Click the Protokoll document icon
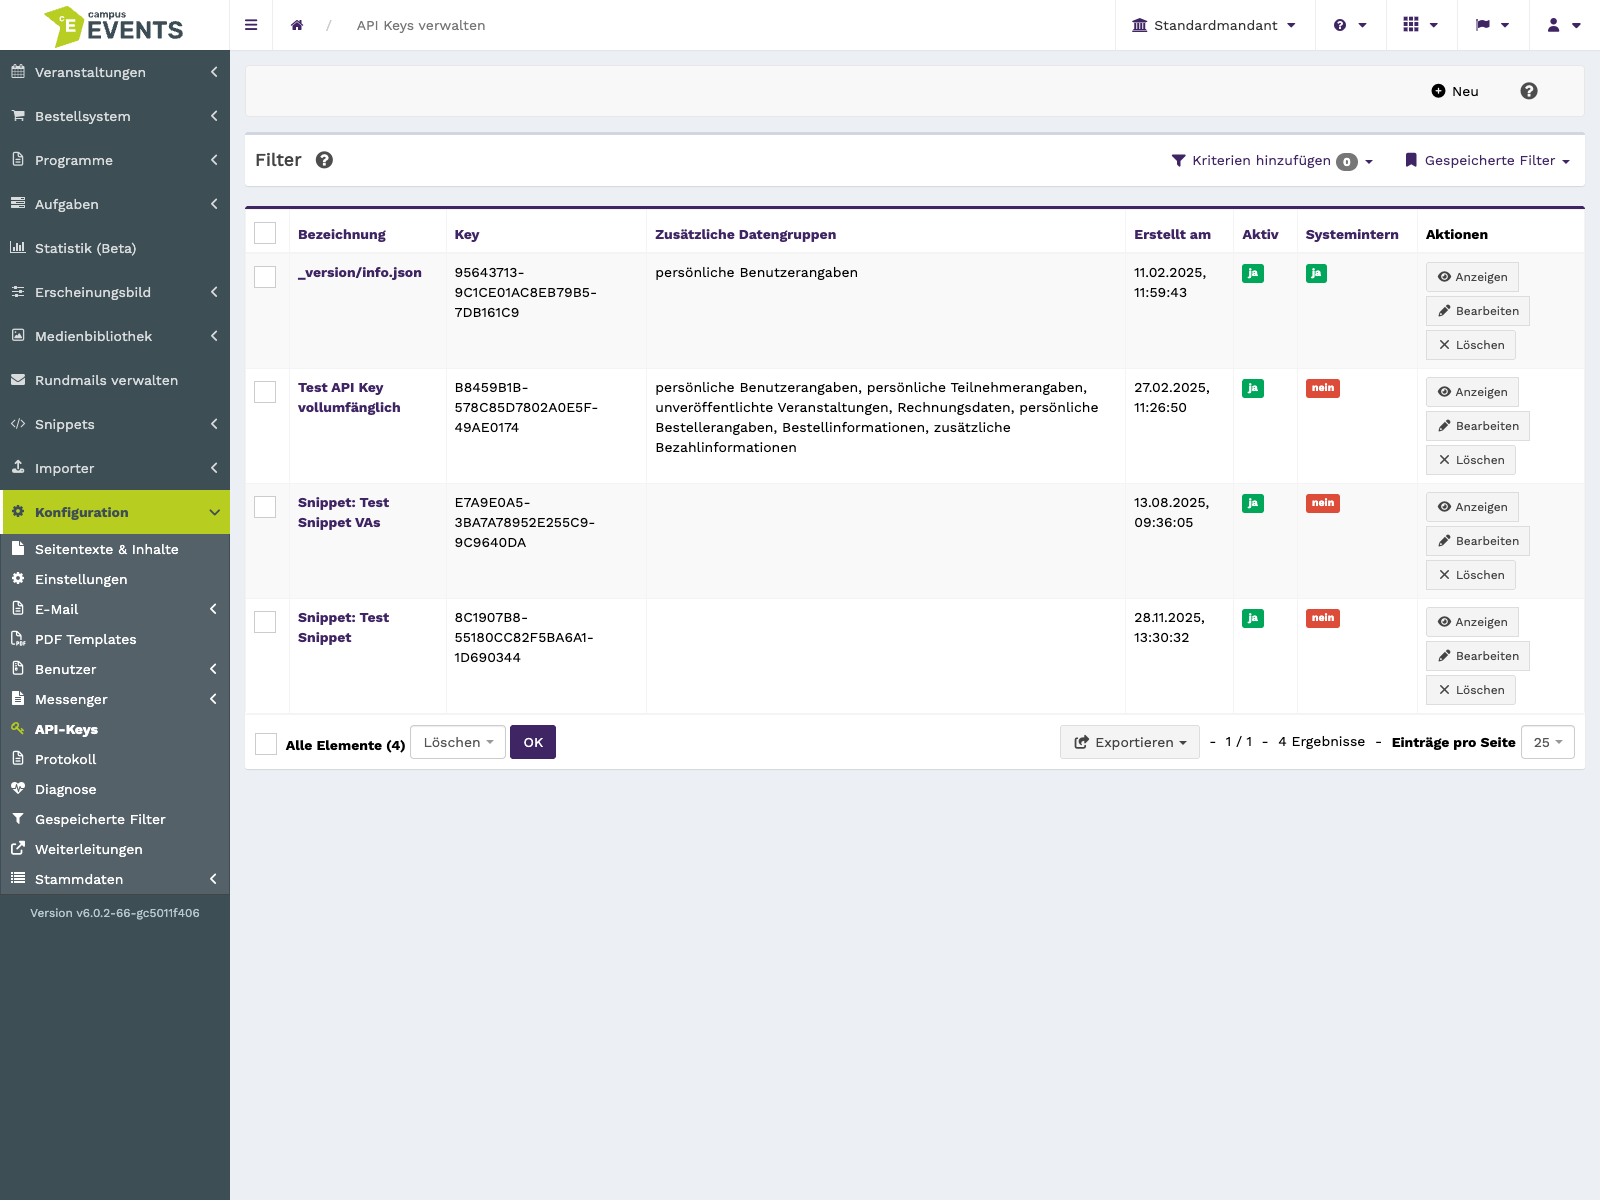The image size is (1600, 1200). (x=18, y=758)
